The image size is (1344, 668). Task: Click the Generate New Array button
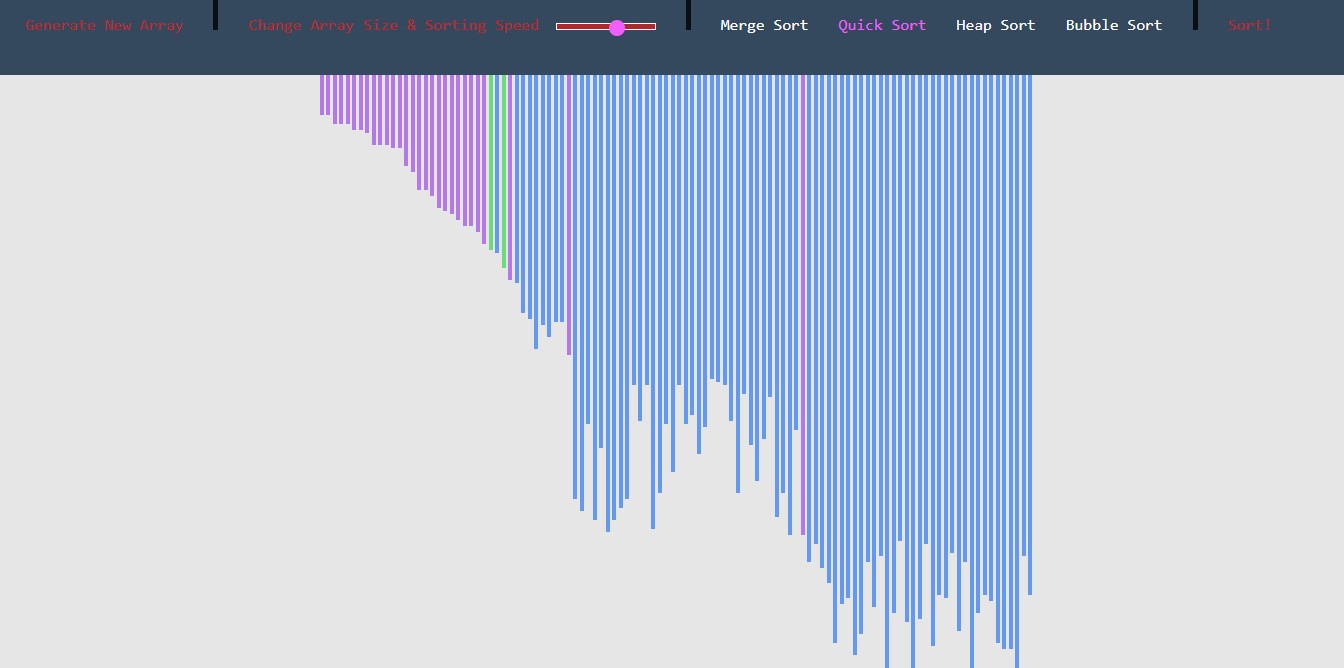(104, 25)
